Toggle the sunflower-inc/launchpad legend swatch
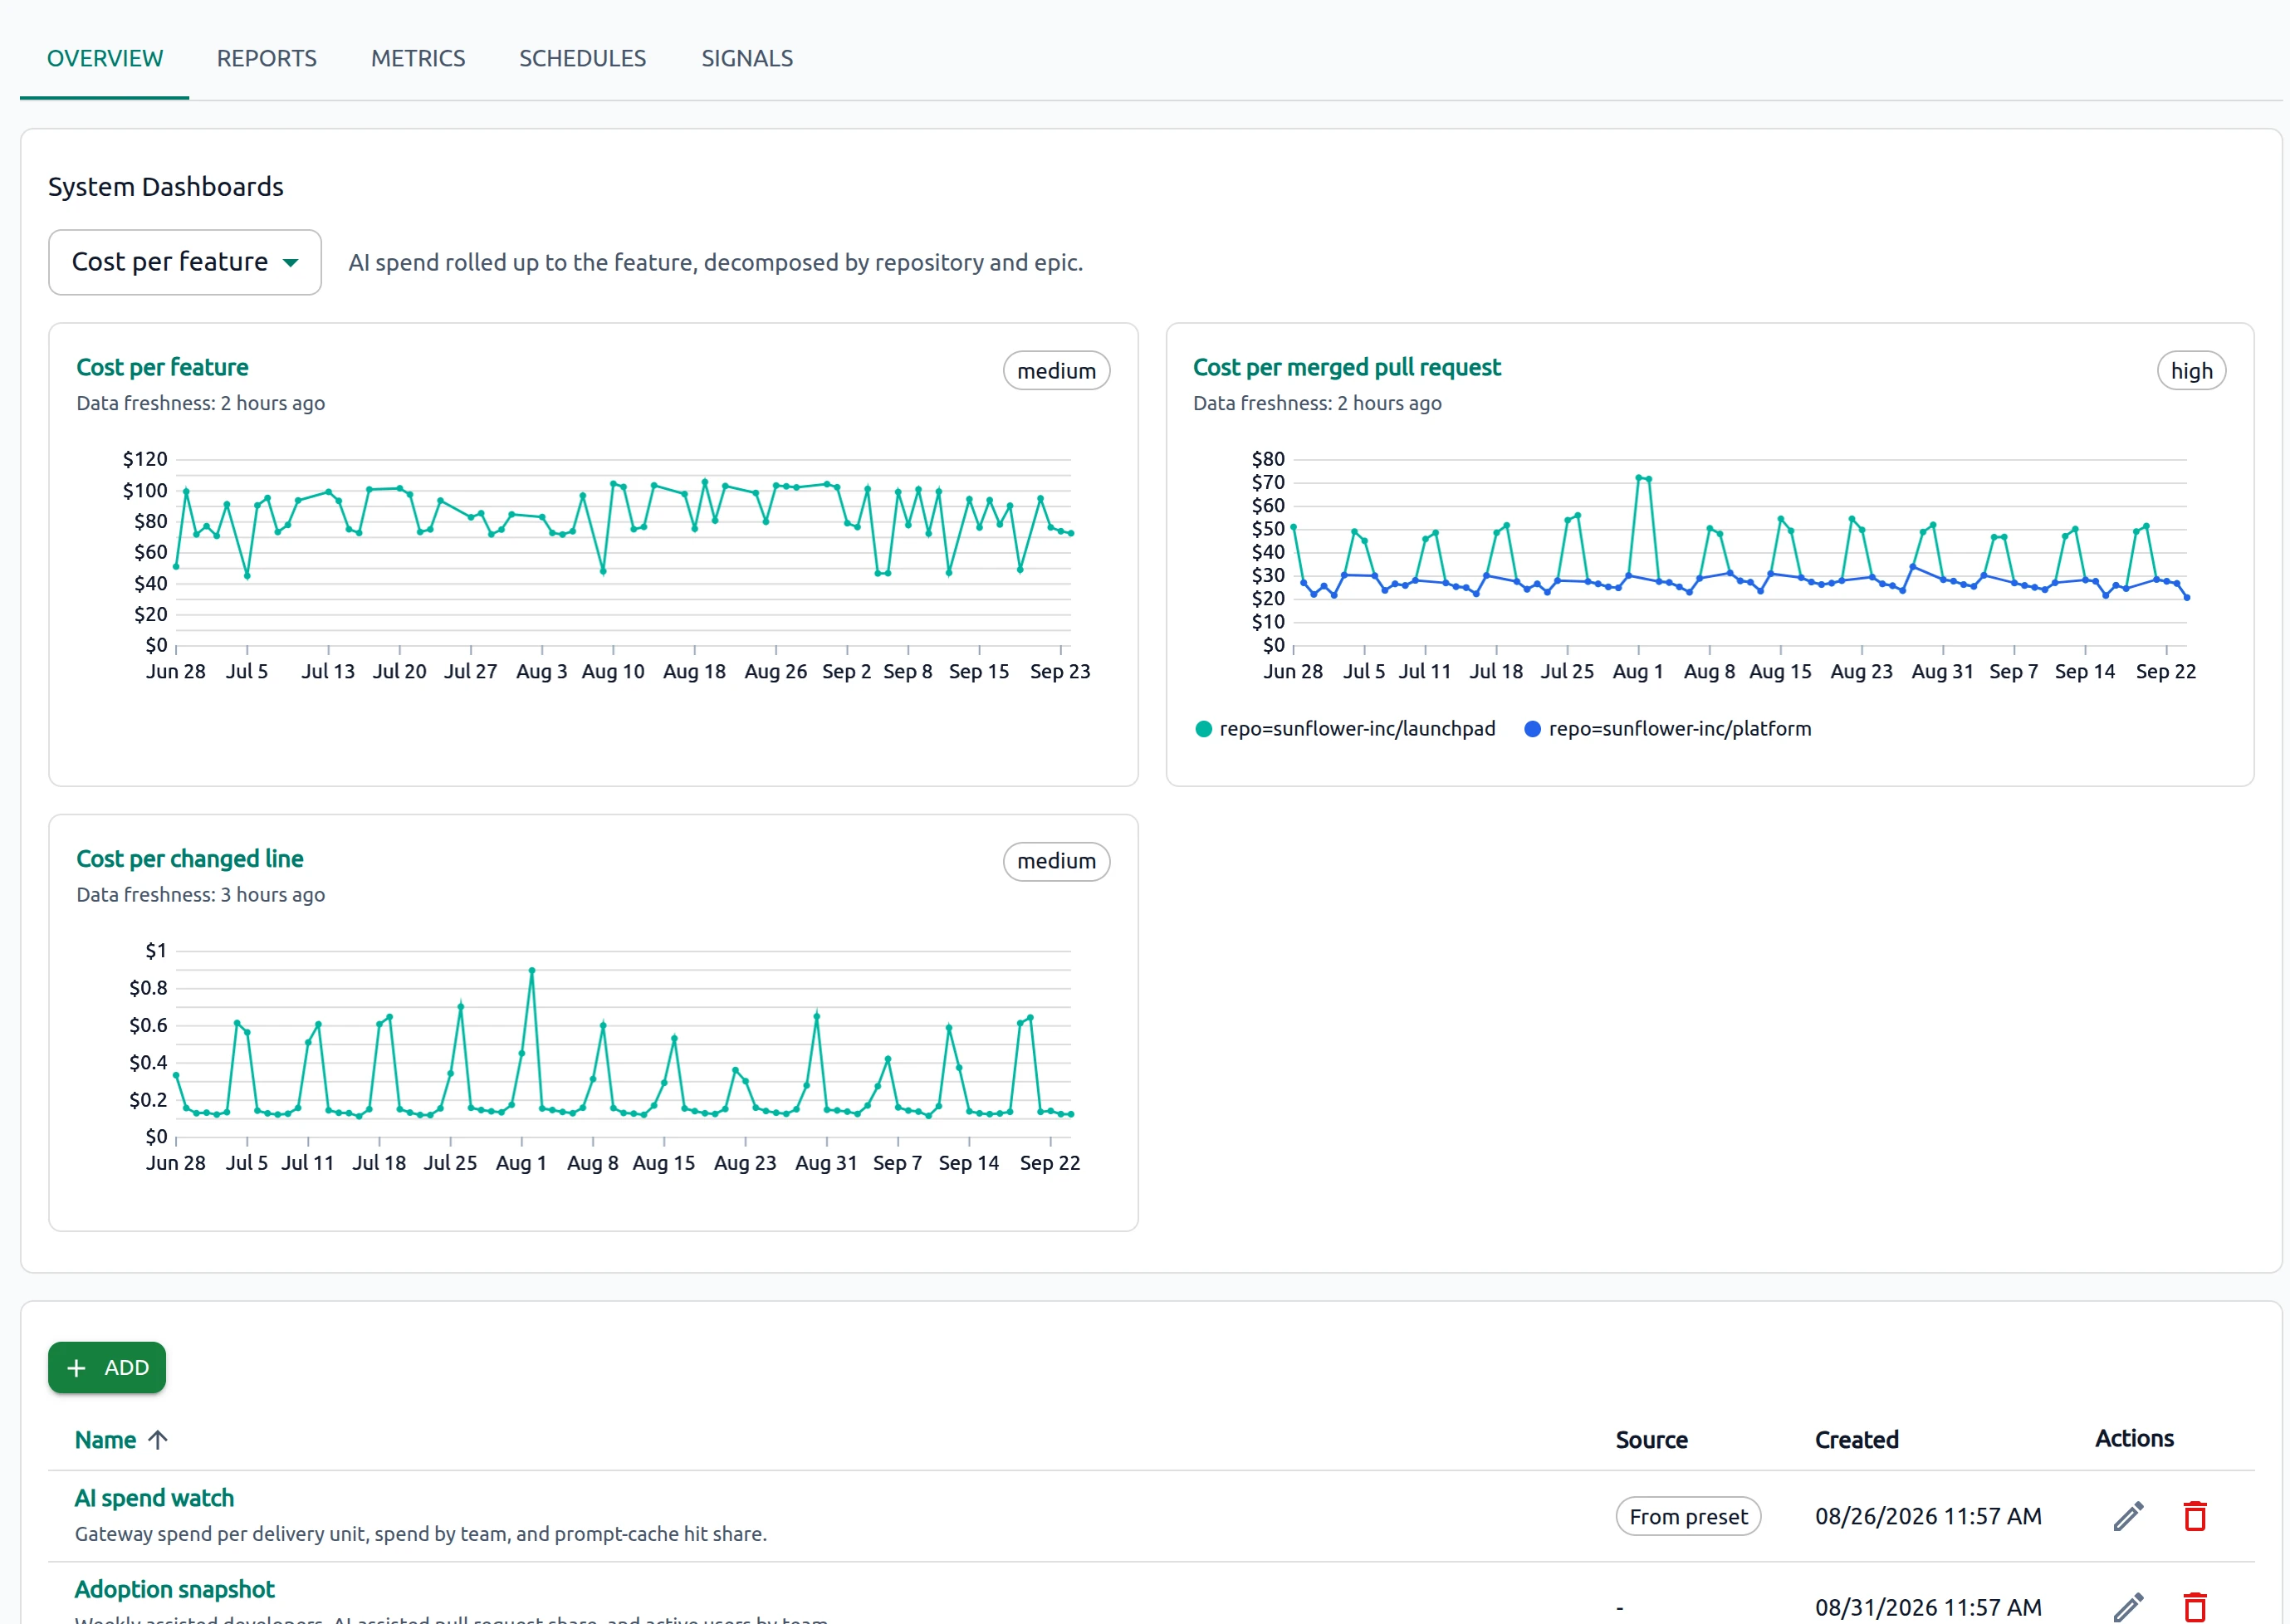Image resolution: width=2290 pixels, height=1624 pixels. (x=1204, y=729)
